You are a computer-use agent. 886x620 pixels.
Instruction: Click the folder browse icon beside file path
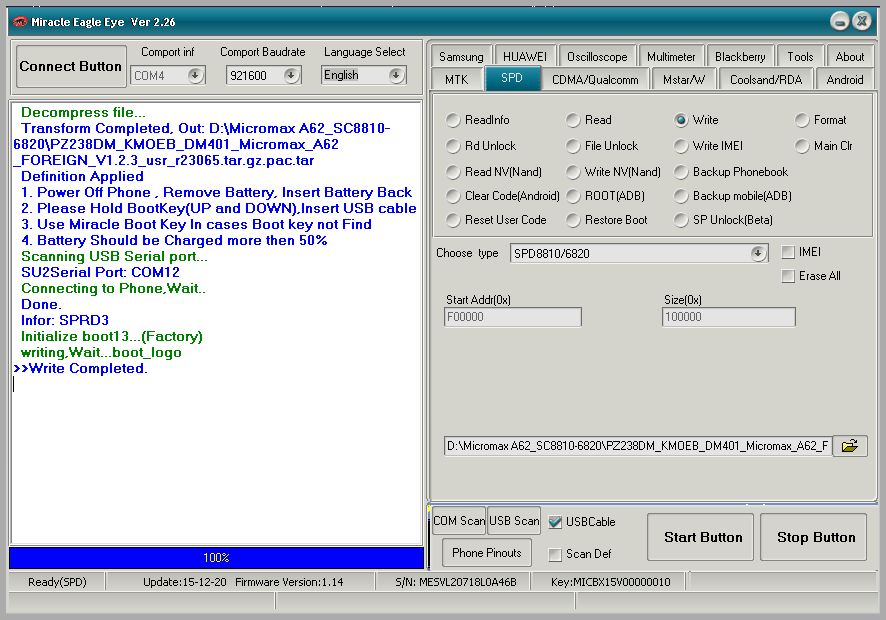850,446
